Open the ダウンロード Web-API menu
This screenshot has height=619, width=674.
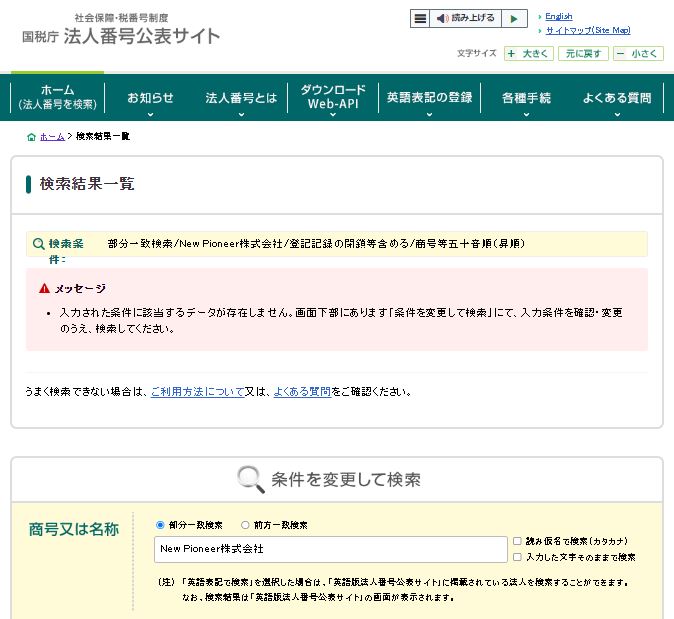coord(333,97)
